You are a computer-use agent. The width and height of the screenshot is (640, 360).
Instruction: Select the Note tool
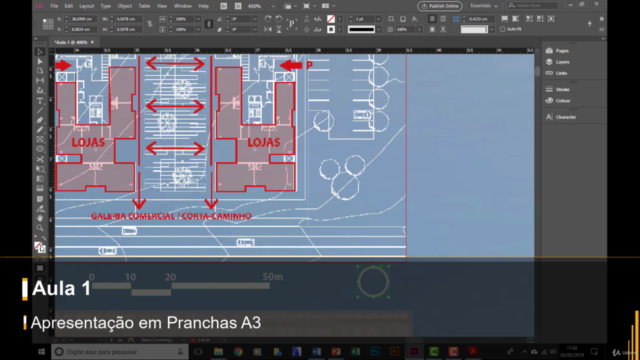coord(40,199)
